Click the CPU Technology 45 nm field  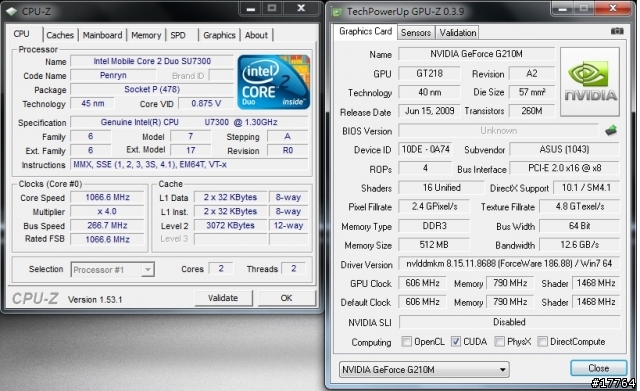[x=93, y=104]
